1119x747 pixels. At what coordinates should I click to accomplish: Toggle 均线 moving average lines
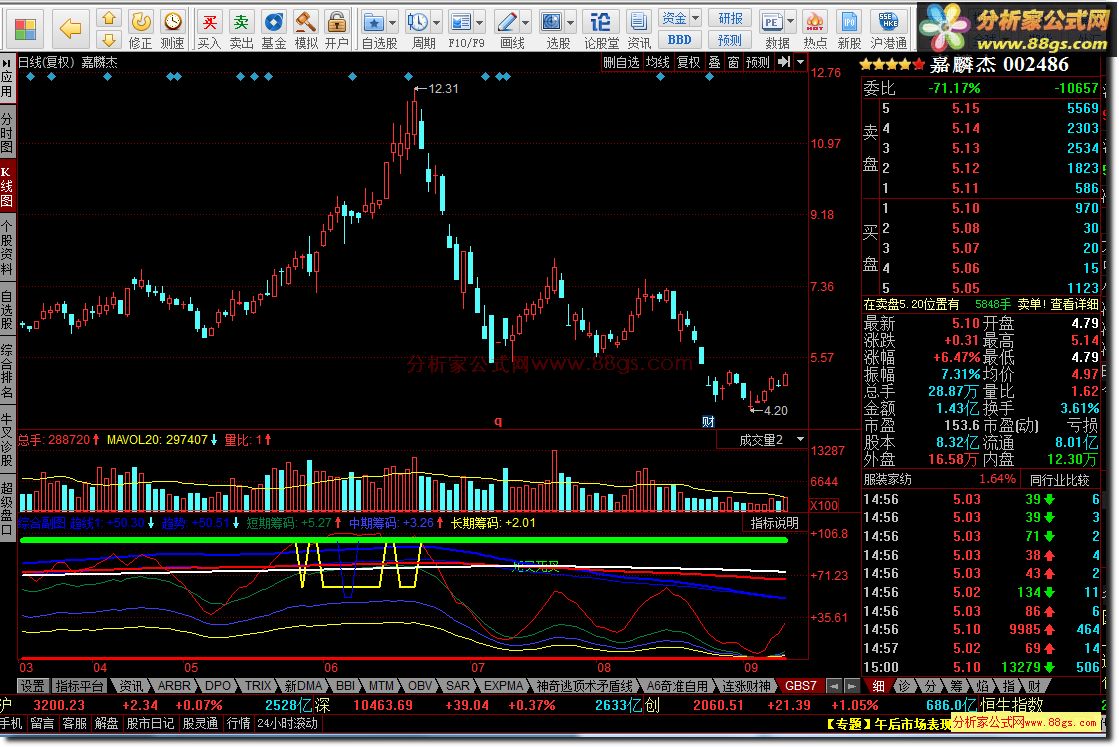coord(657,62)
